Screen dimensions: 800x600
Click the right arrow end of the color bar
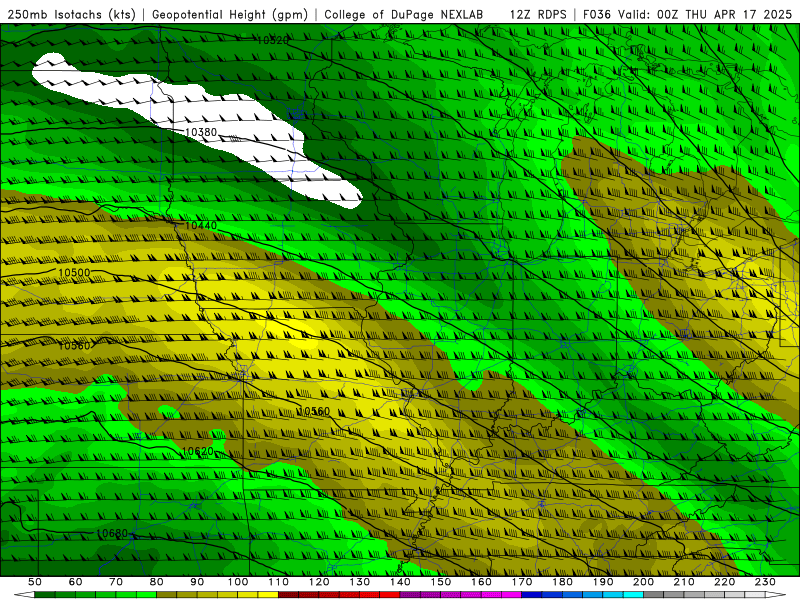[775, 595]
